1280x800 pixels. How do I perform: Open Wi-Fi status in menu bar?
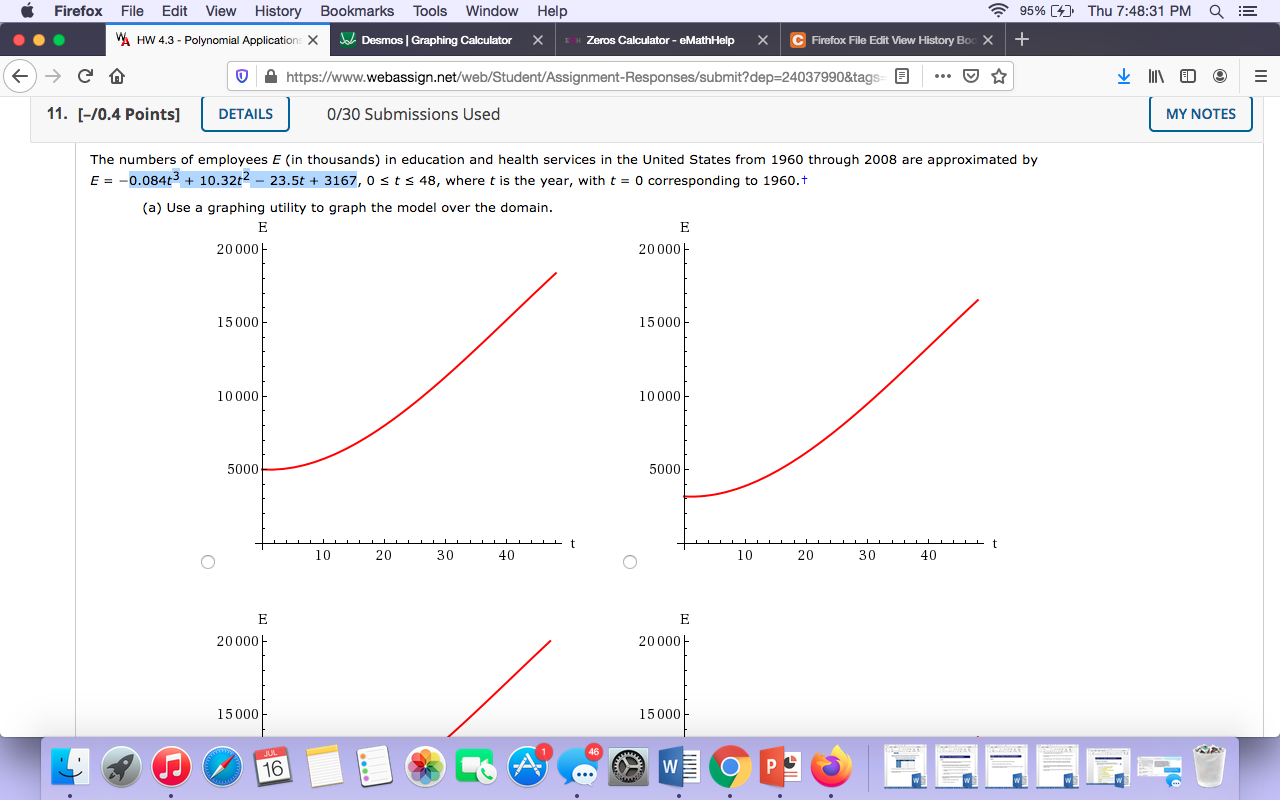[998, 11]
